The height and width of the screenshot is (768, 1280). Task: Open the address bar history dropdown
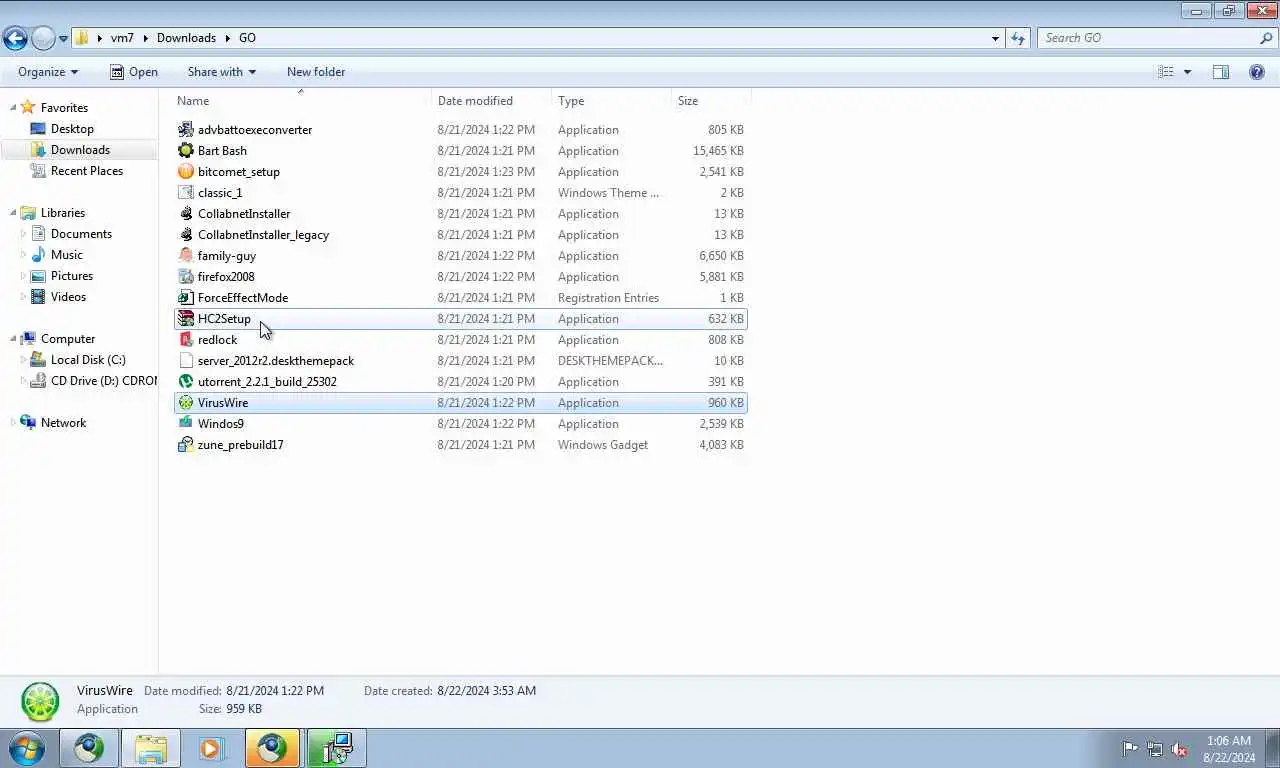995,38
